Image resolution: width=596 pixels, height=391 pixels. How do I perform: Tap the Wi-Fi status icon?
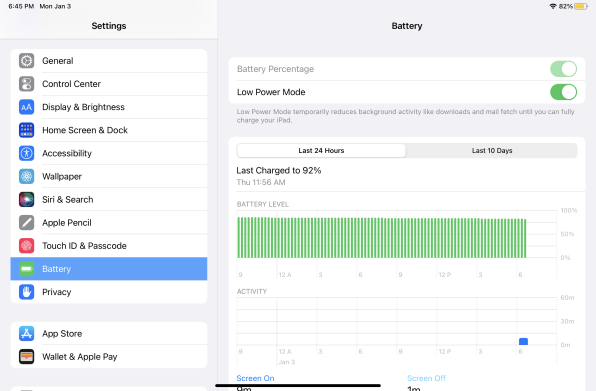[553, 6]
